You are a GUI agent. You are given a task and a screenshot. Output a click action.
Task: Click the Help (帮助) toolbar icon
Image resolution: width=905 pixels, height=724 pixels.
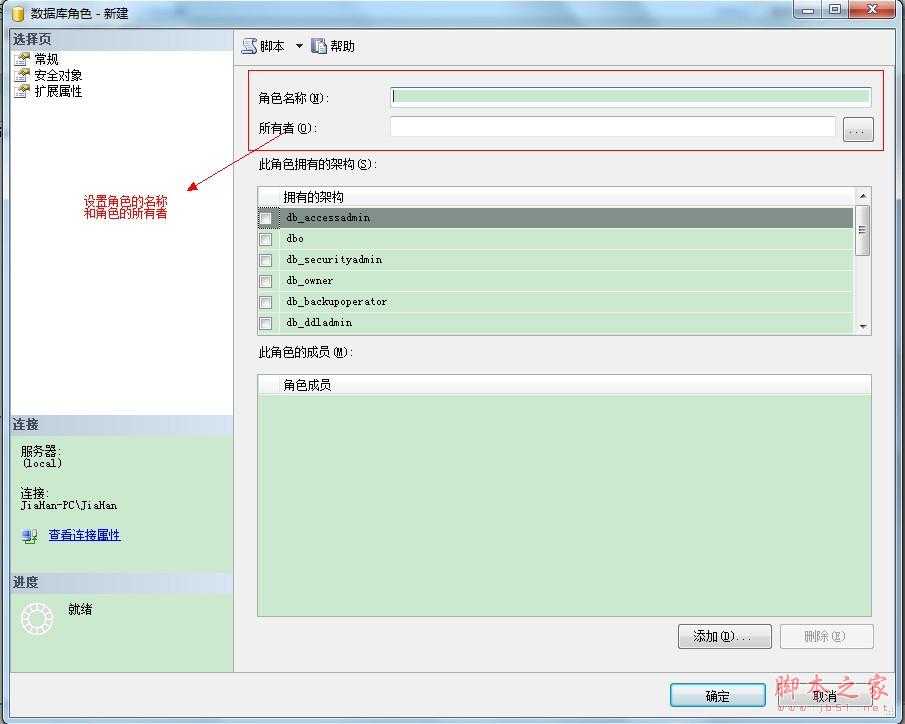tap(319, 46)
